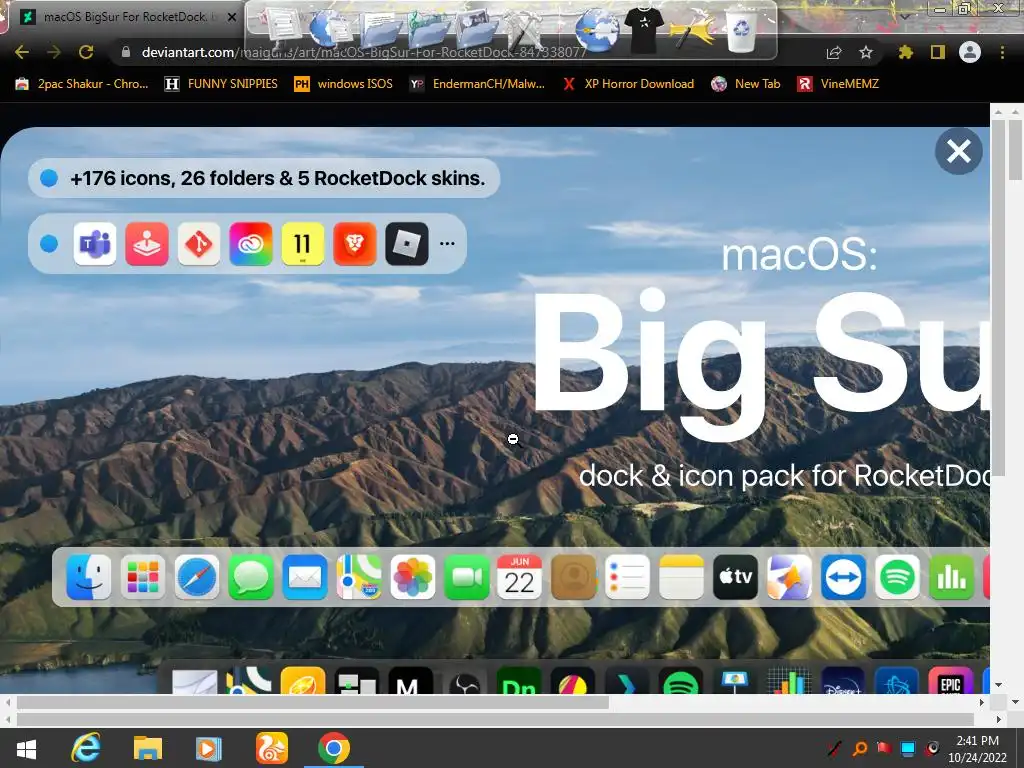Screen dimensions: 1024x768
Task: Click the Calendar JUN 22 icon
Action: (x=520, y=577)
